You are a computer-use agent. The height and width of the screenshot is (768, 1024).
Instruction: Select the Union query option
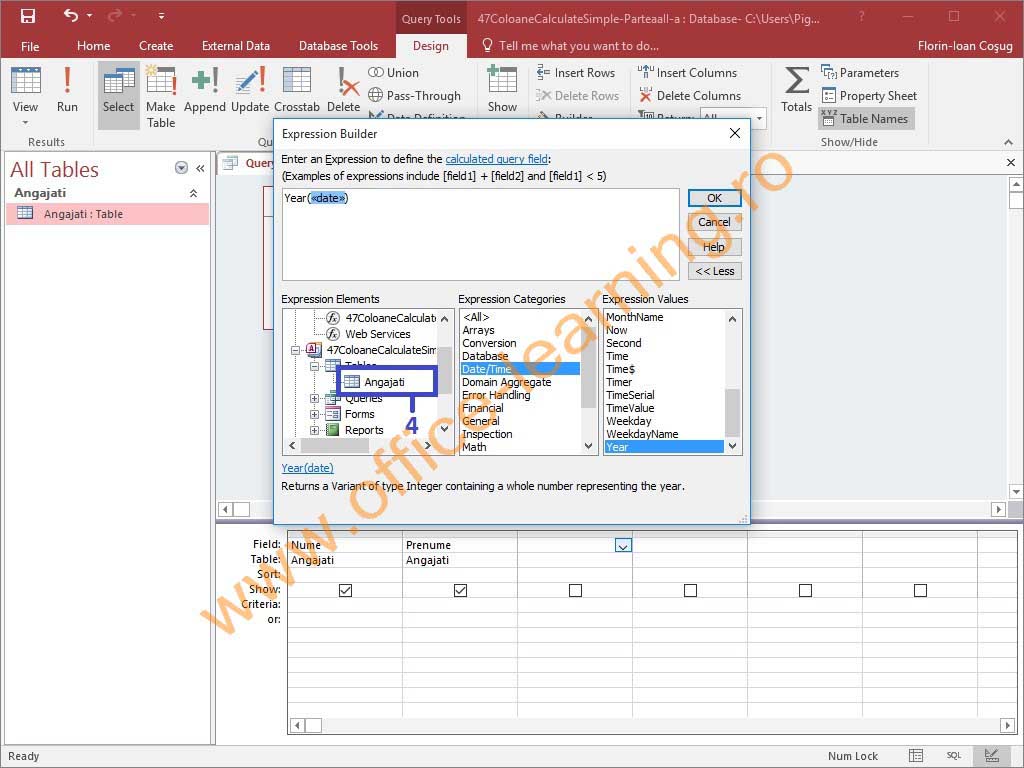click(393, 72)
